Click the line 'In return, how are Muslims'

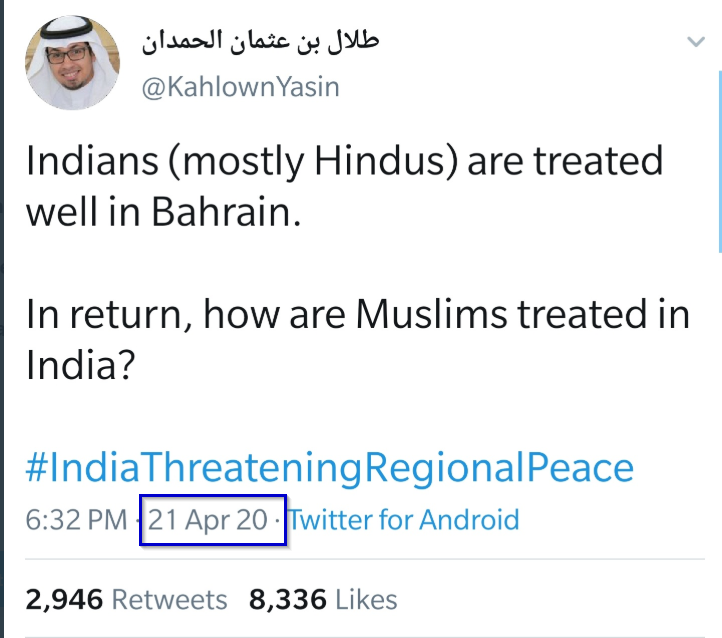click(x=358, y=315)
